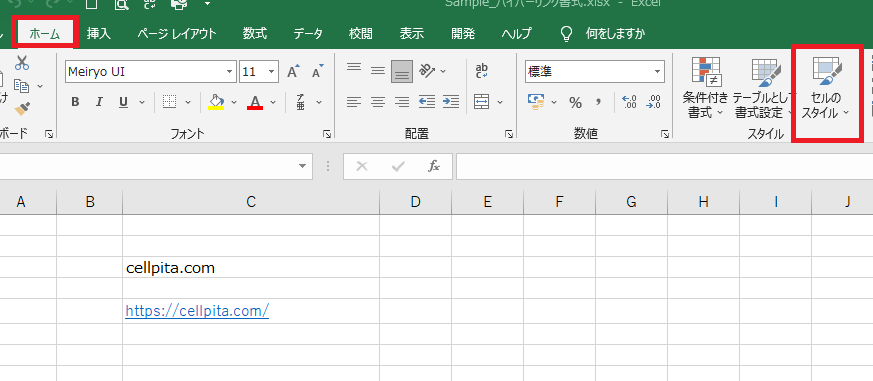Image resolution: width=873 pixels, height=381 pixels.
Task: Open the Home (ホーム) ribbon tab
Action: click(45, 33)
